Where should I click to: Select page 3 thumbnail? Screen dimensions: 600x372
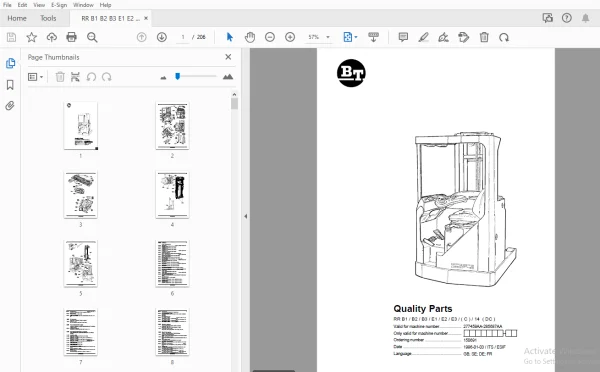[x=80, y=195]
